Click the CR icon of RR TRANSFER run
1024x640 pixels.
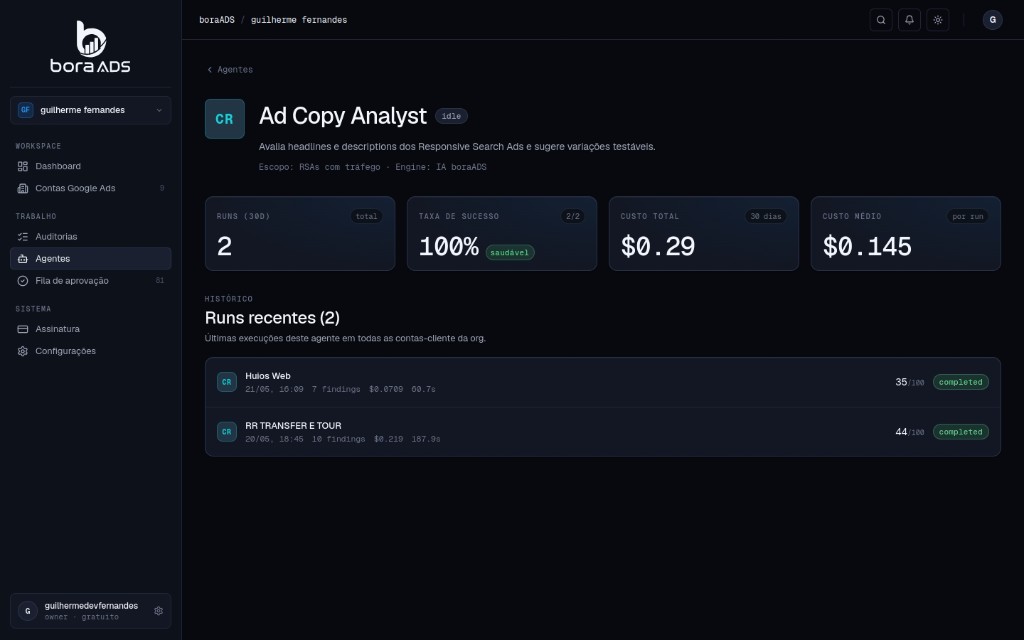[227, 432]
